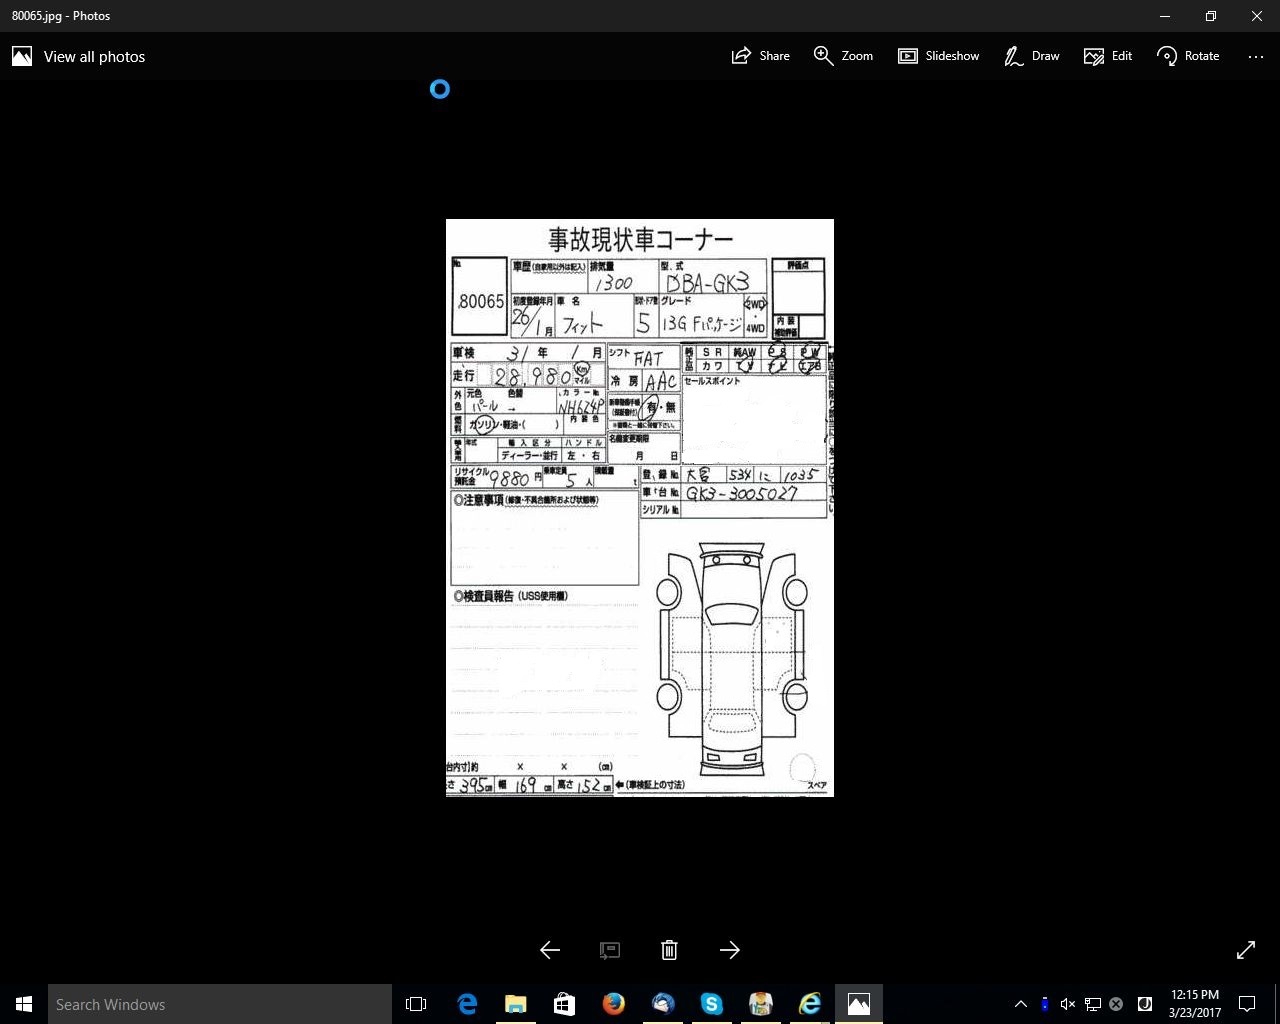The width and height of the screenshot is (1280, 1024).
Task: Expand the more options ellipsis menu
Action: coord(1256,56)
